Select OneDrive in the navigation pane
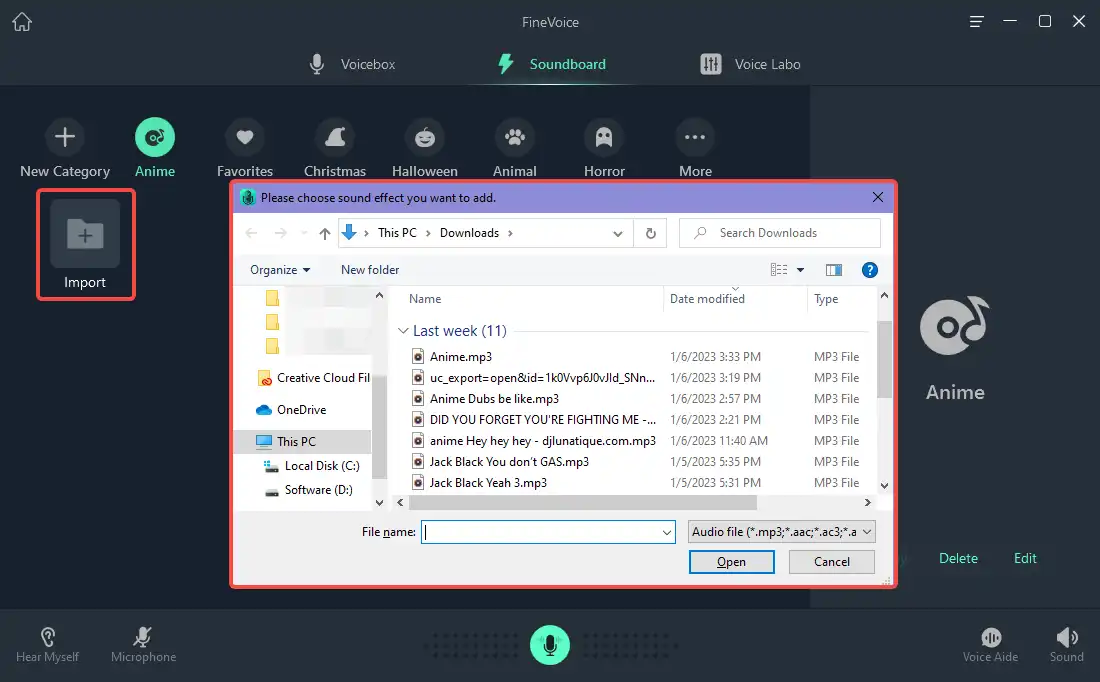The height and width of the screenshot is (682, 1100). tap(291, 410)
